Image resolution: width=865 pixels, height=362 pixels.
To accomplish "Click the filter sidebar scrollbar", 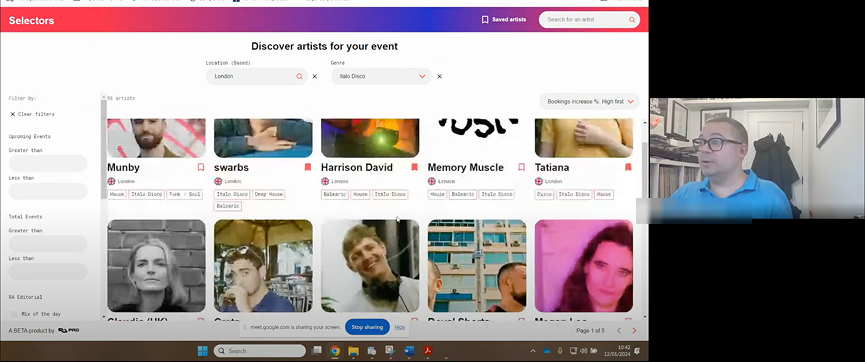I will click(103, 149).
